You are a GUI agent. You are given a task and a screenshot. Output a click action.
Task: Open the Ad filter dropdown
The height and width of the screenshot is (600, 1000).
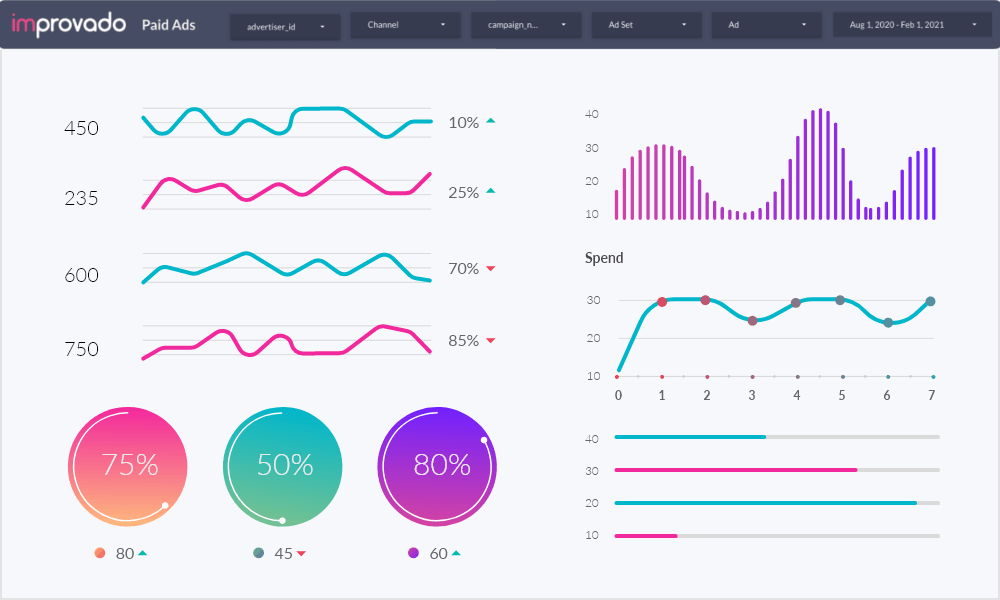tap(766, 25)
